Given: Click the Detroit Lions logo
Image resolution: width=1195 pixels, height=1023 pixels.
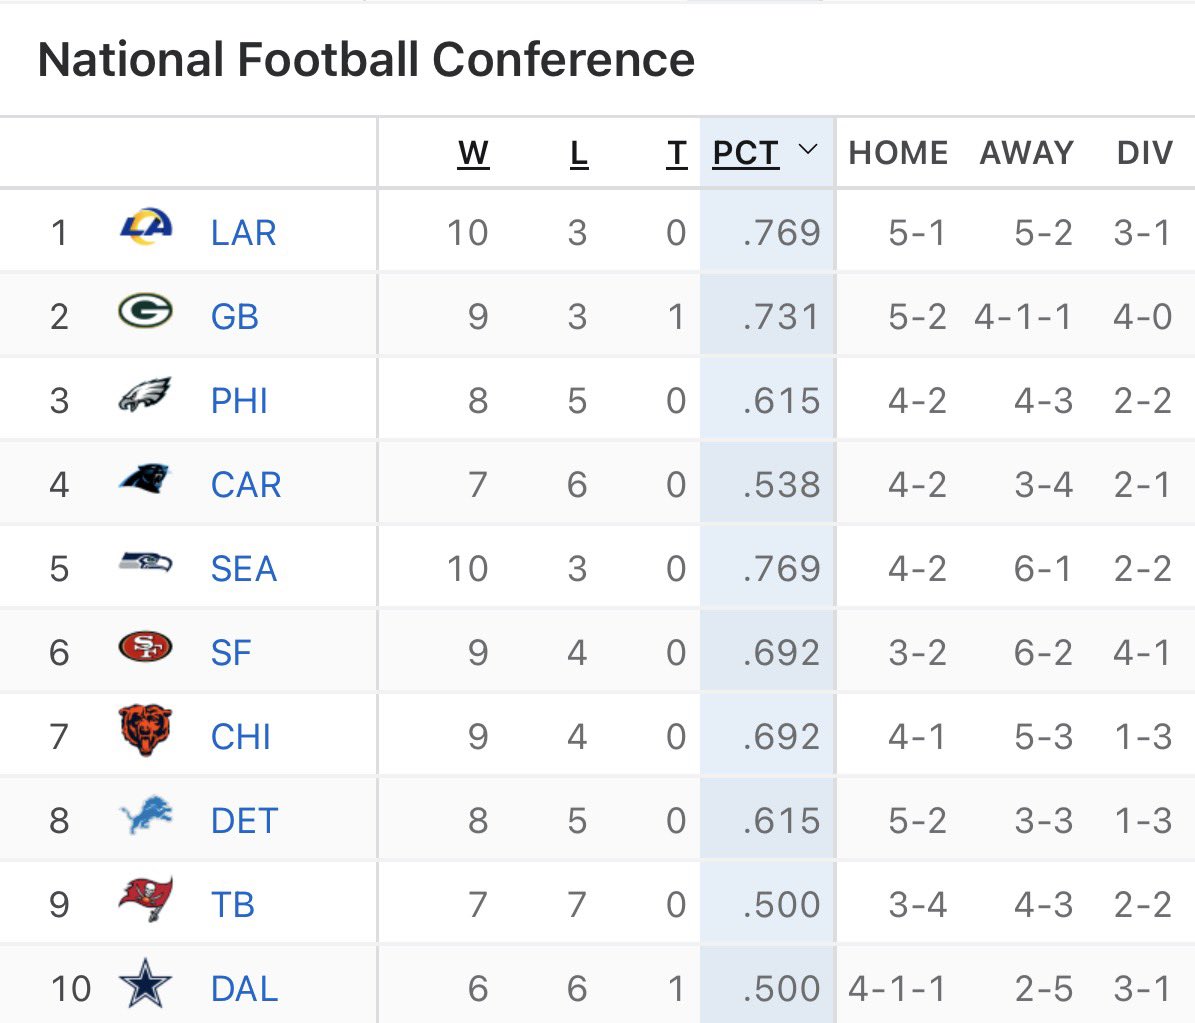Looking at the screenshot, I should 145,816.
